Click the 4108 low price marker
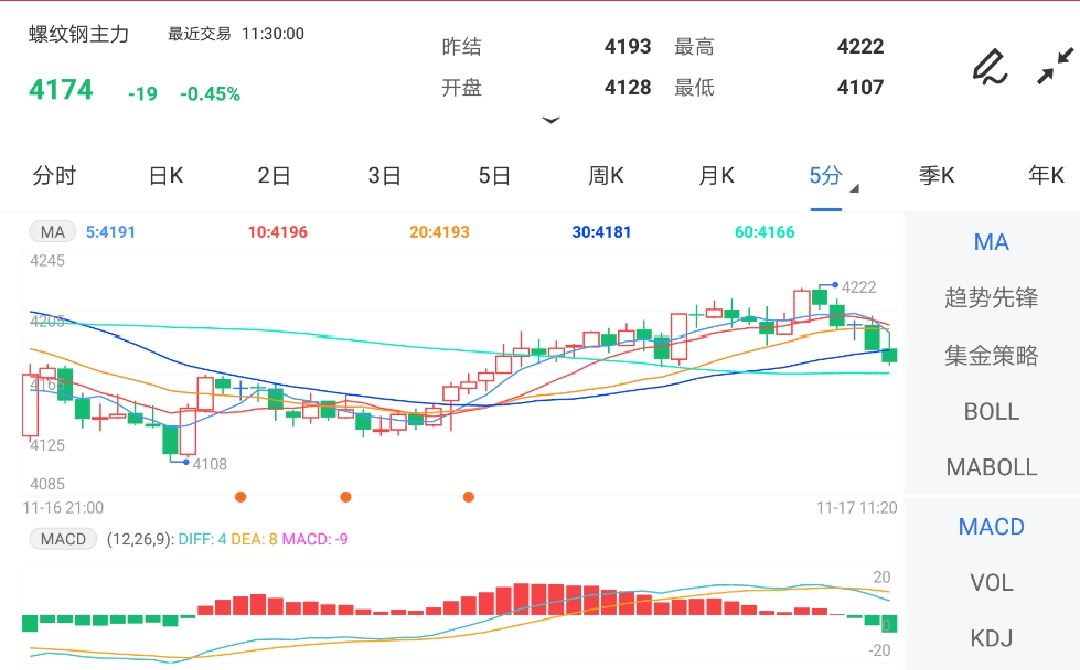 coord(209,463)
